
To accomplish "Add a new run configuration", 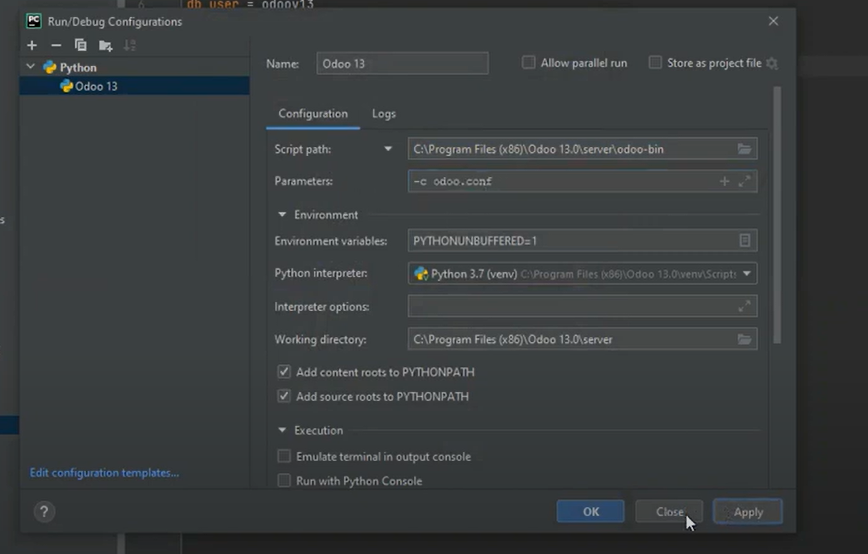I will coord(32,45).
